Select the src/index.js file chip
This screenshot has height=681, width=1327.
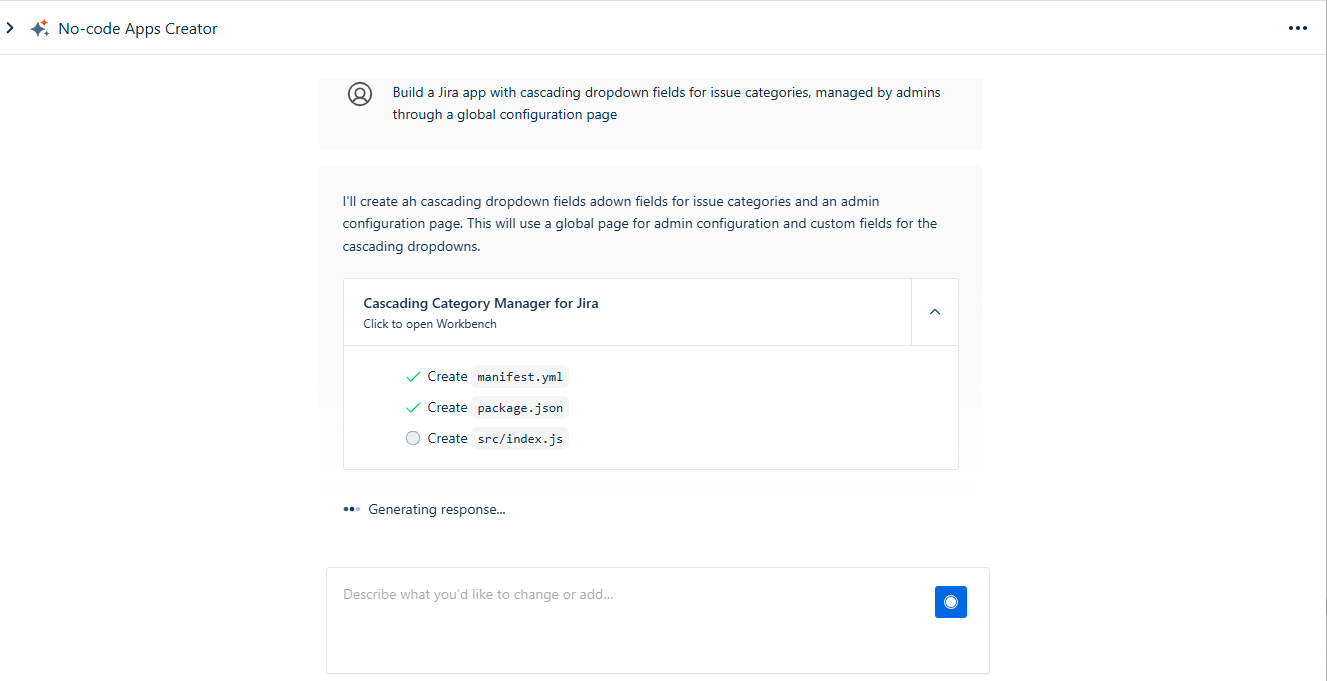520,439
